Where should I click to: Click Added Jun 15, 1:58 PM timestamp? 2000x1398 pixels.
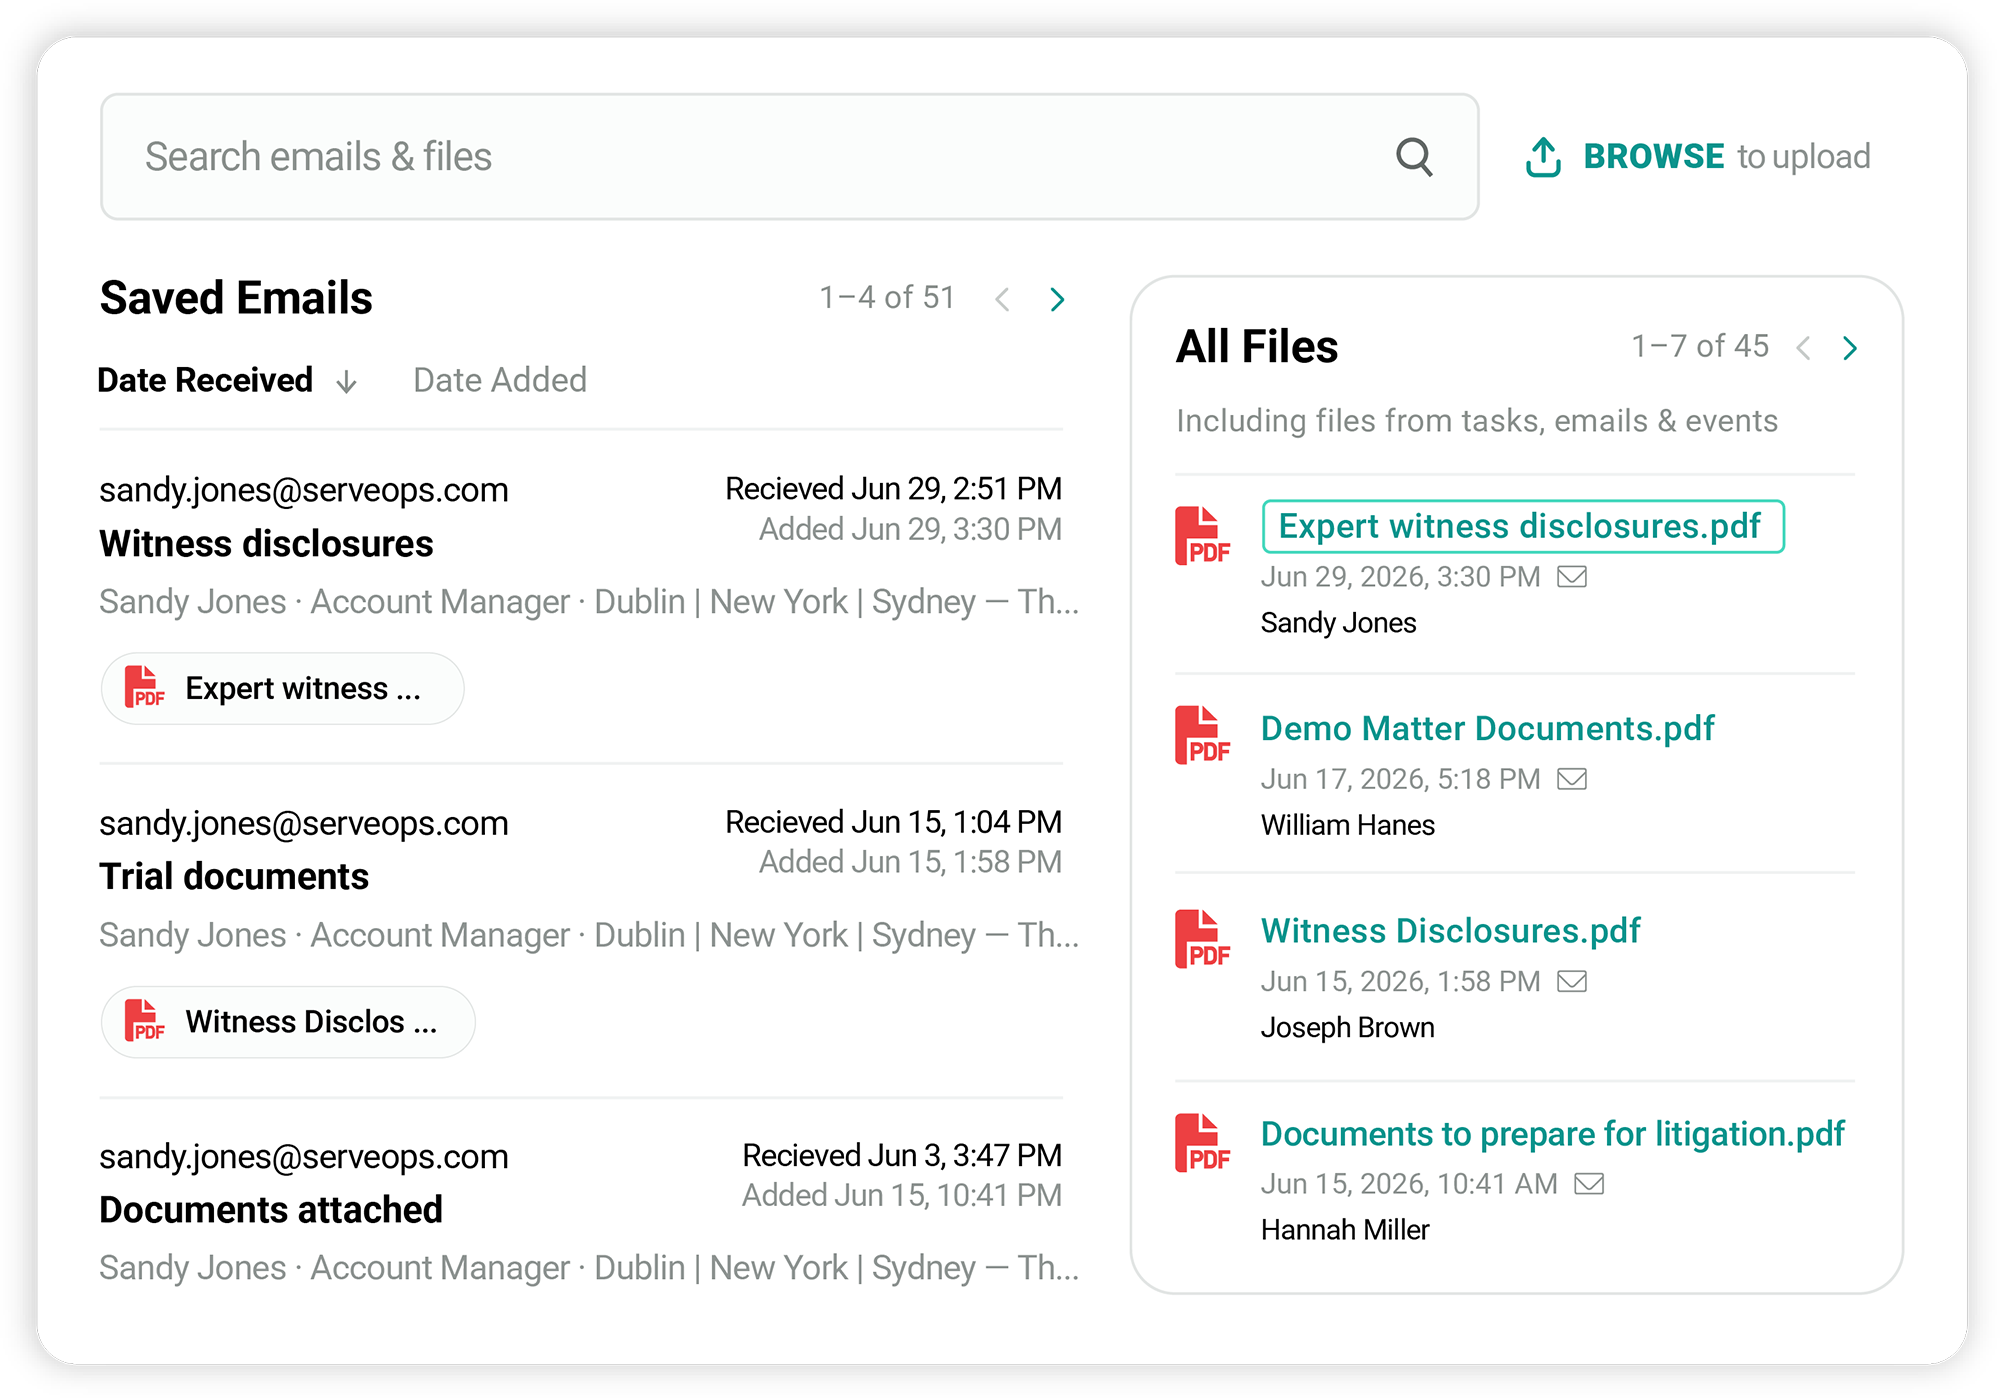910,862
